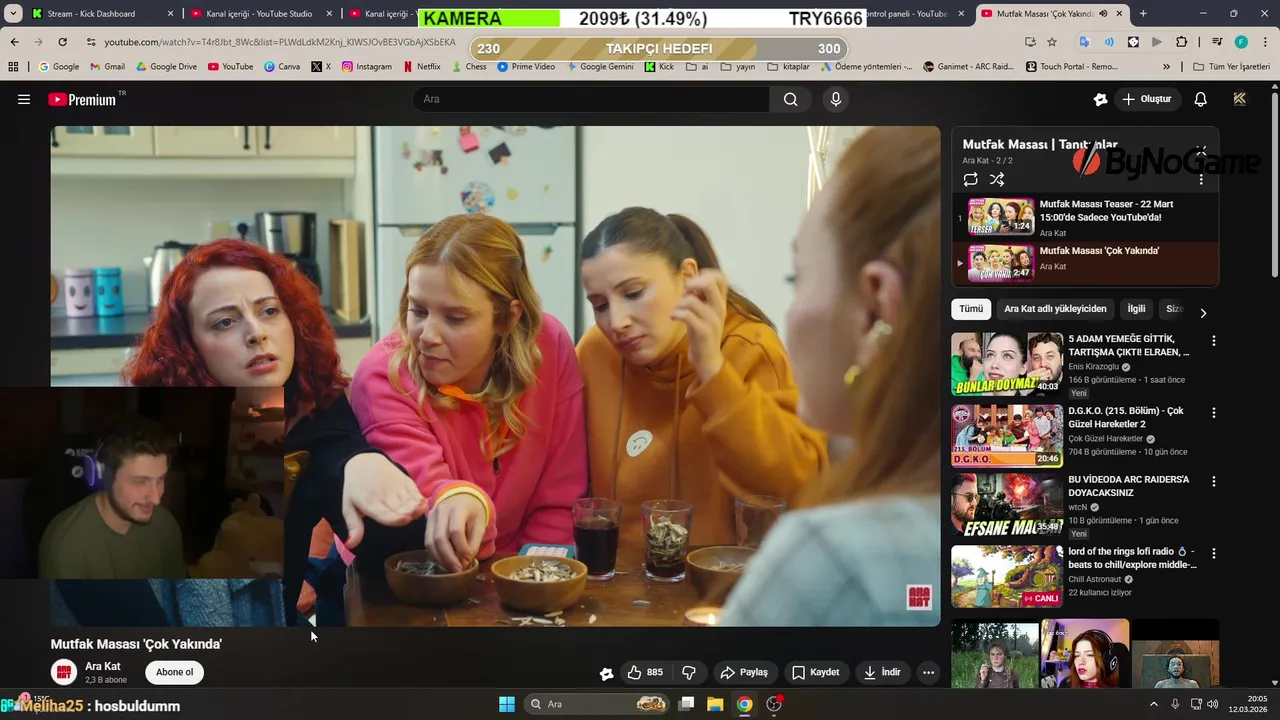
Task: Save video with Kaydet button
Action: click(x=816, y=673)
